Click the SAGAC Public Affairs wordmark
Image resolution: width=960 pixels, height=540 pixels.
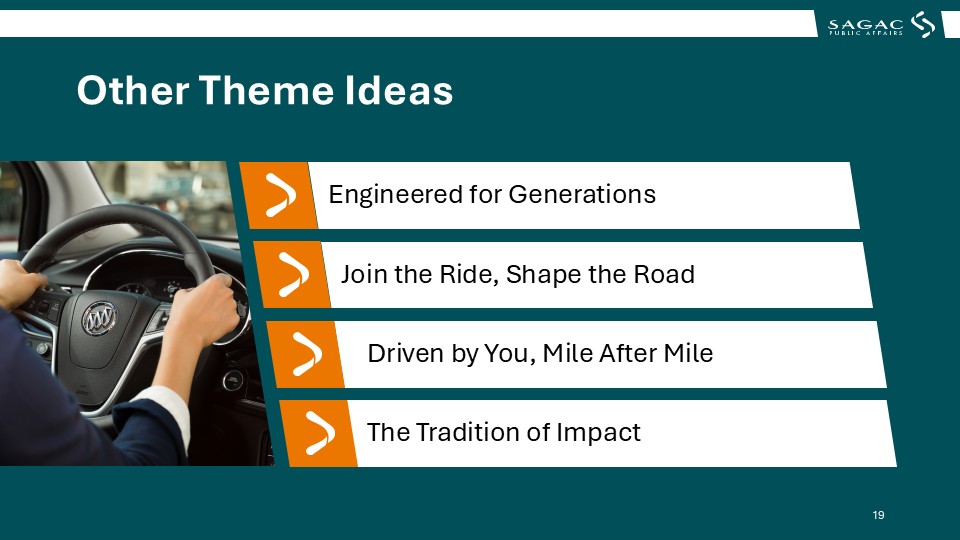coord(865,27)
